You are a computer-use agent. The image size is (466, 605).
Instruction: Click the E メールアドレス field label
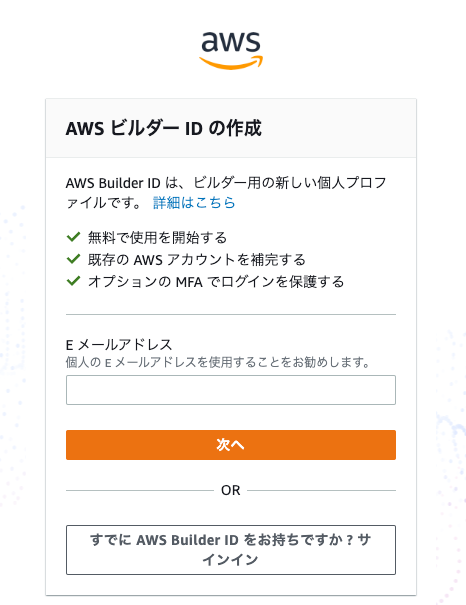click(x=119, y=344)
